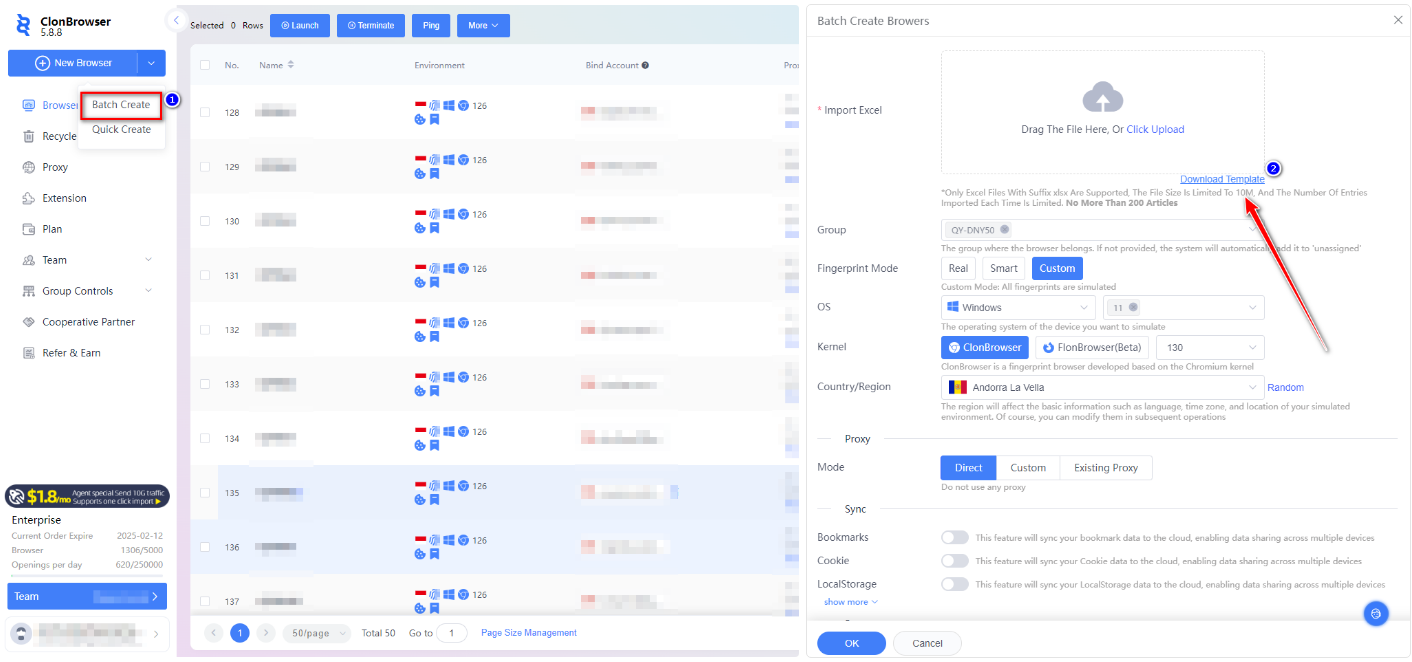Click the Group Controls sidebar icon
Viewport: 1412px width, 662px height.
[29, 291]
